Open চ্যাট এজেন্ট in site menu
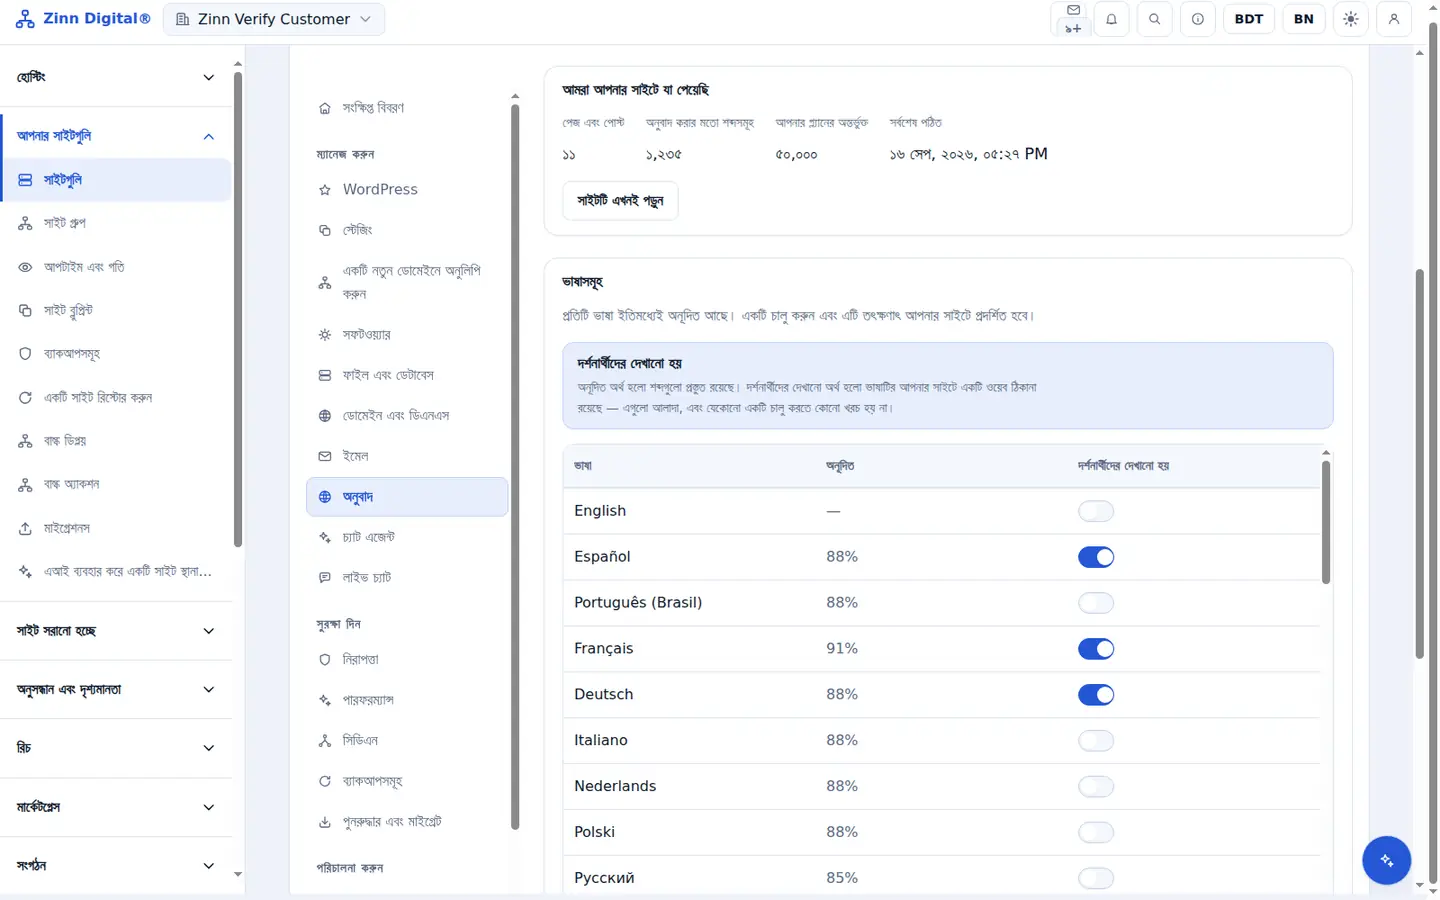1440x900 pixels. click(407, 537)
